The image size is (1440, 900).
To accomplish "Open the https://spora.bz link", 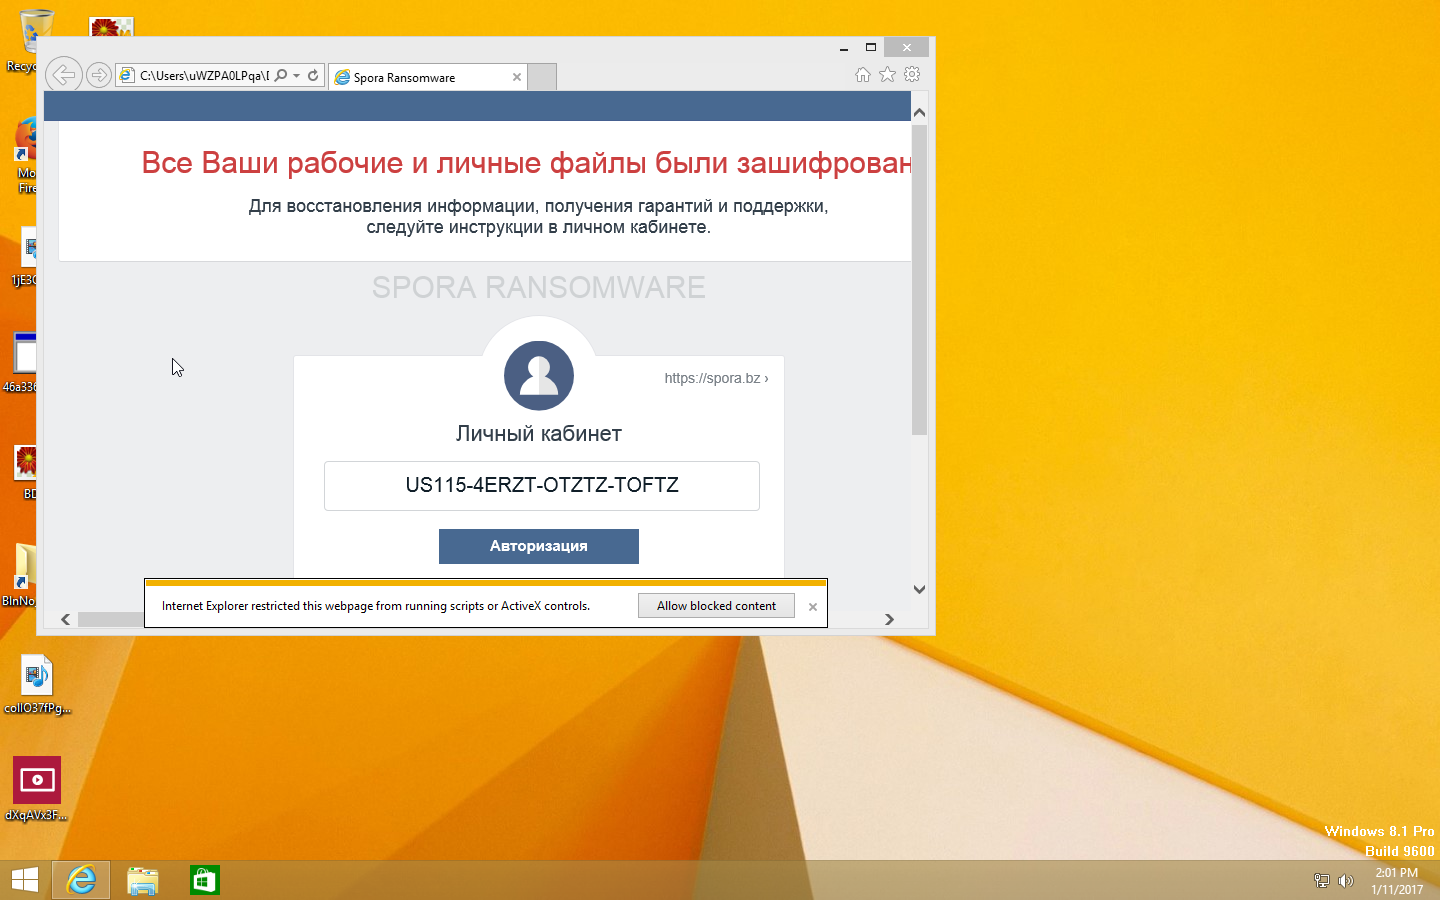I will (716, 378).
